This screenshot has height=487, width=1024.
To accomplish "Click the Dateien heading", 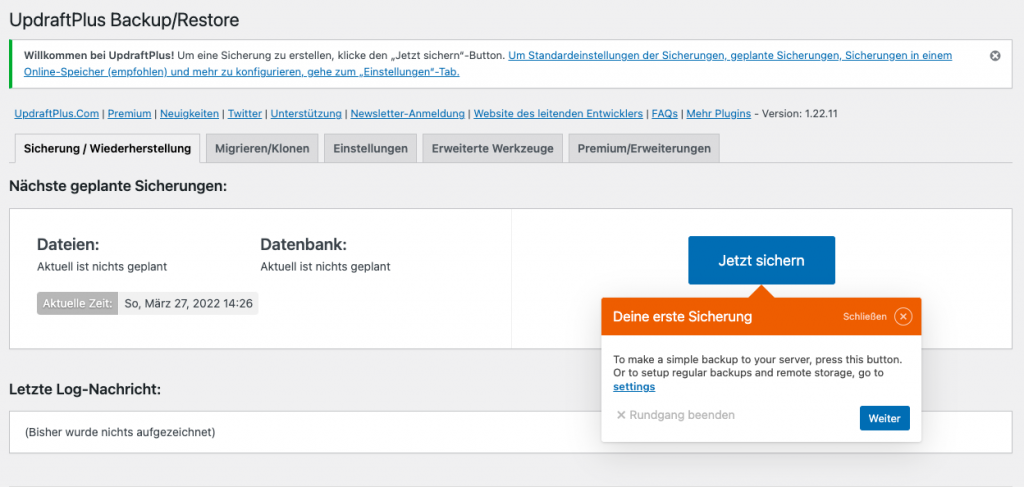I will tap(68, 245).
